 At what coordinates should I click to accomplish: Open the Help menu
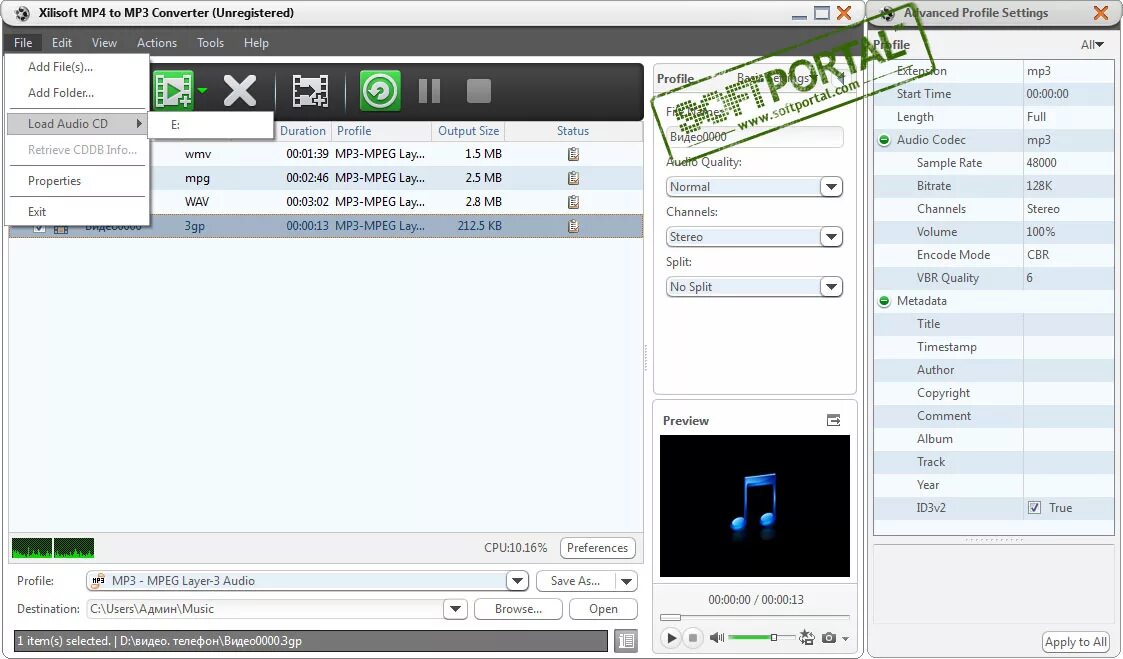[256, 43]
